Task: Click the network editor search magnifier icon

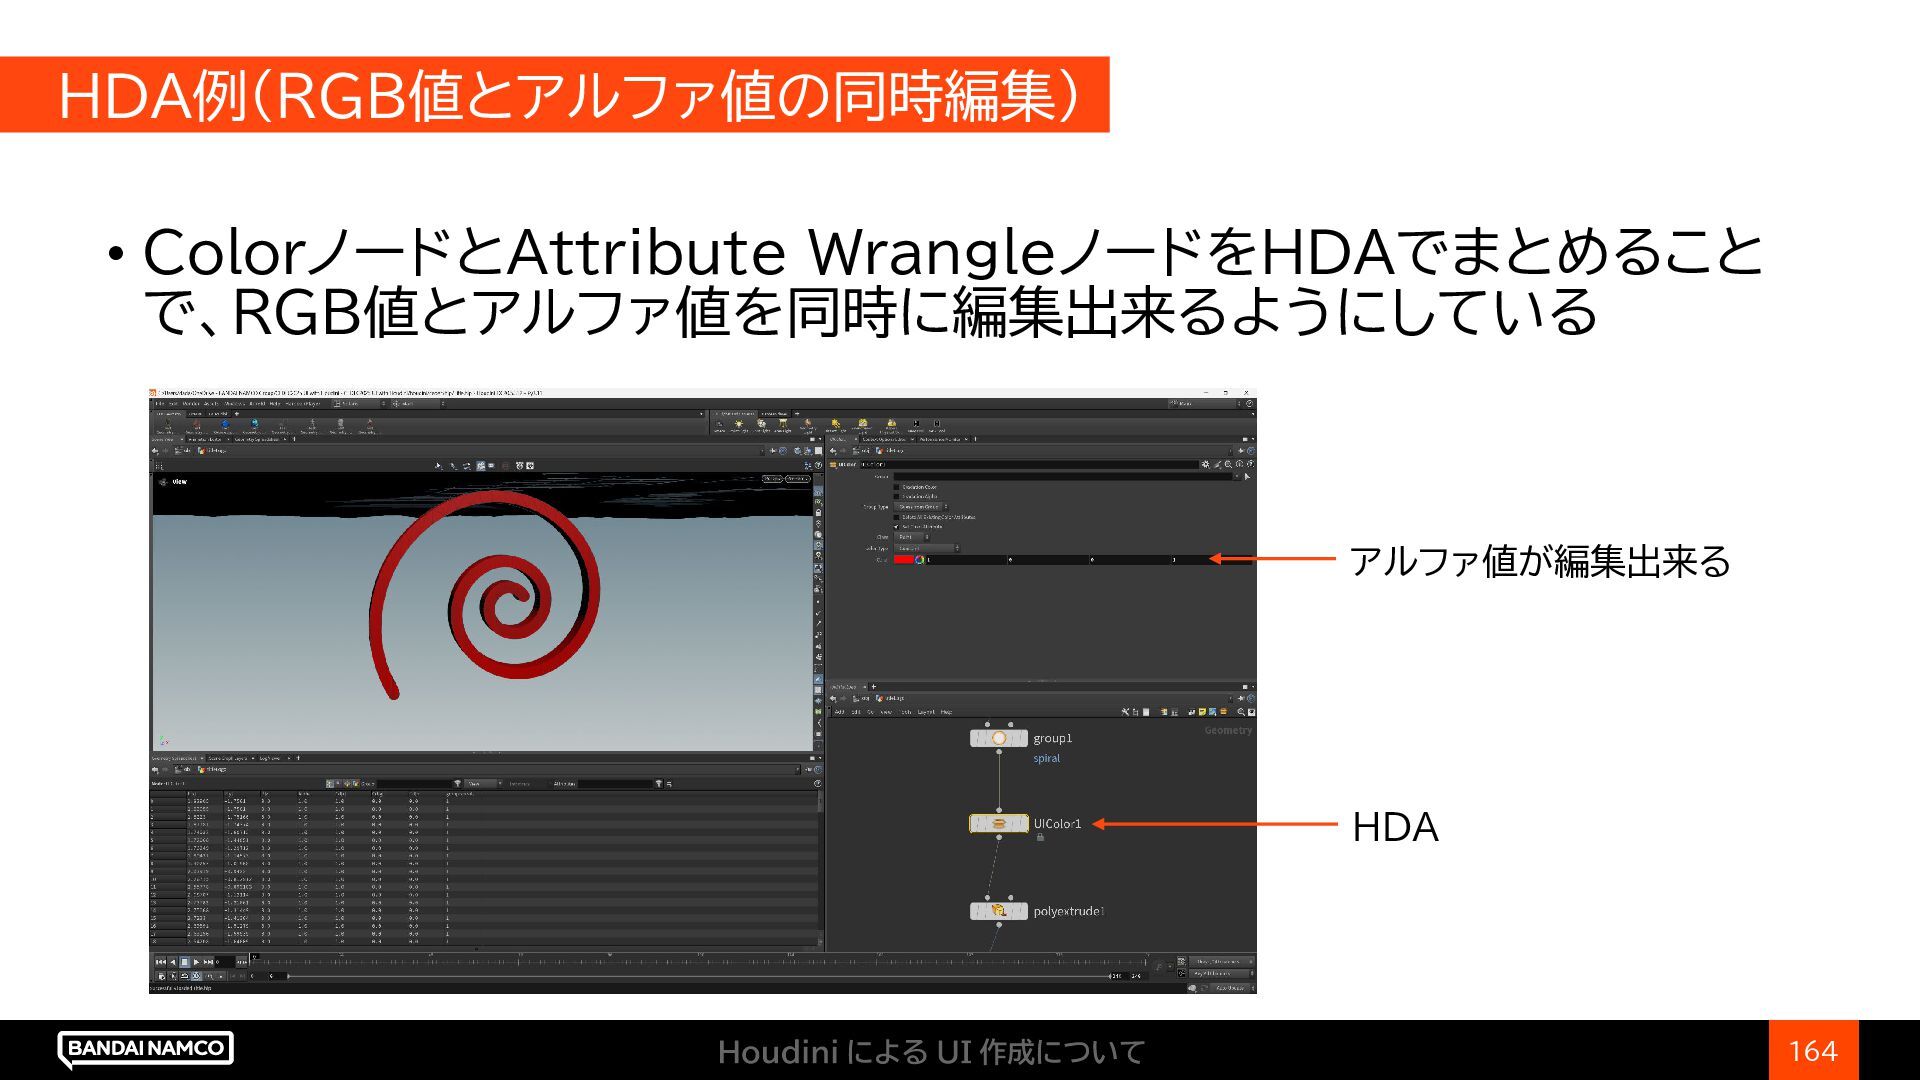Action: (x=1241, y=712)
